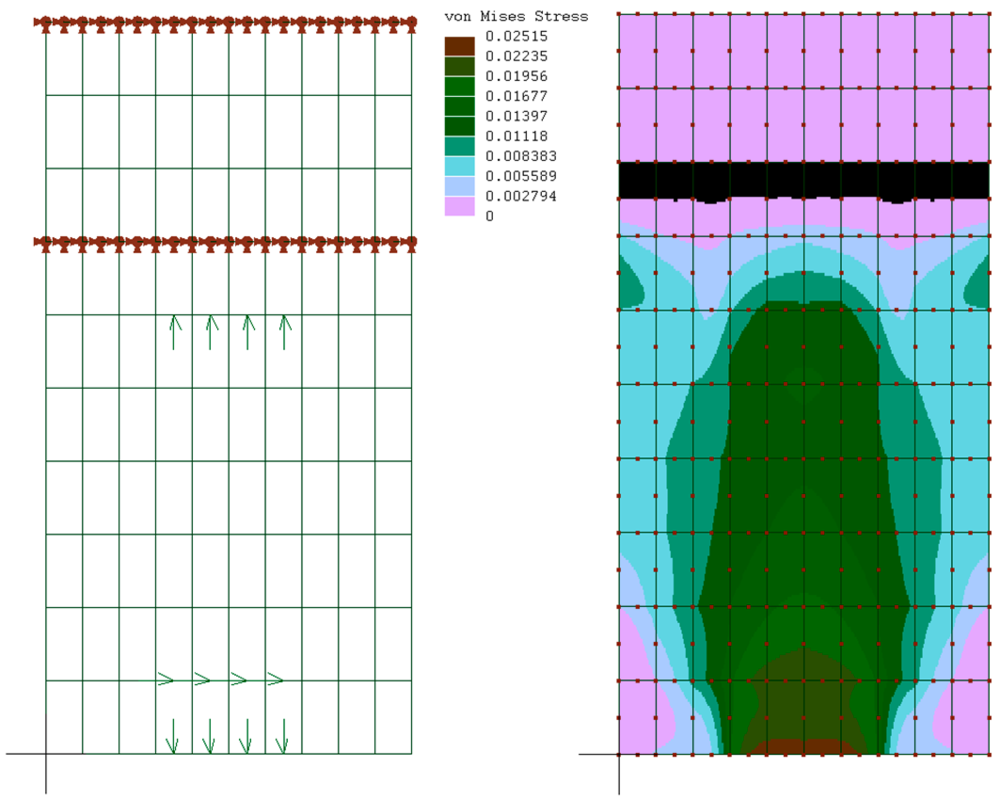Click the cyan legend color swatch
Screen dimensions: 1000x800
pos(460,166)
